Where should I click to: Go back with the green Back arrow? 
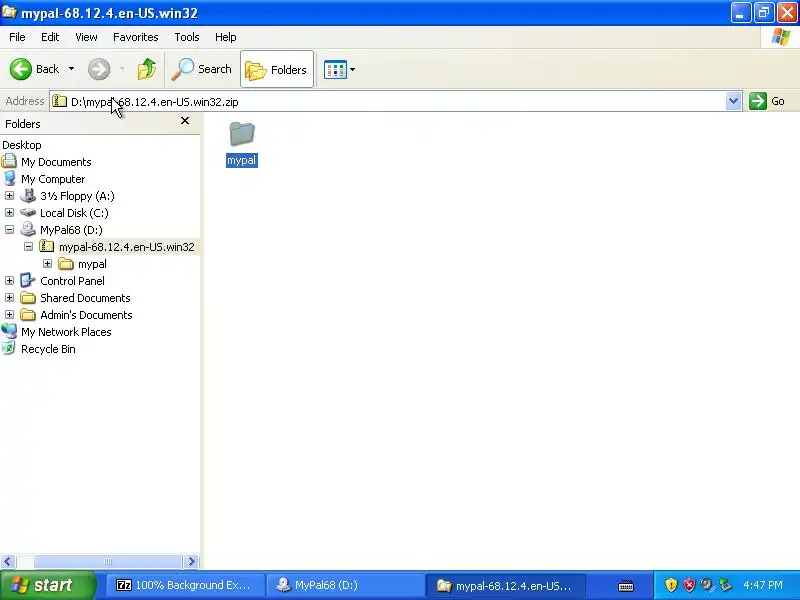point(34,69)
